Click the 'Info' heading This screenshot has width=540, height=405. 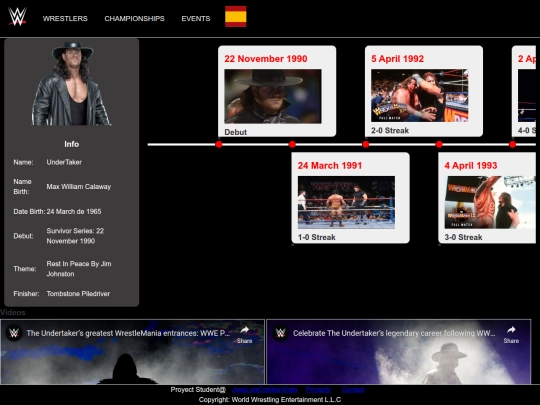(72, 144)
